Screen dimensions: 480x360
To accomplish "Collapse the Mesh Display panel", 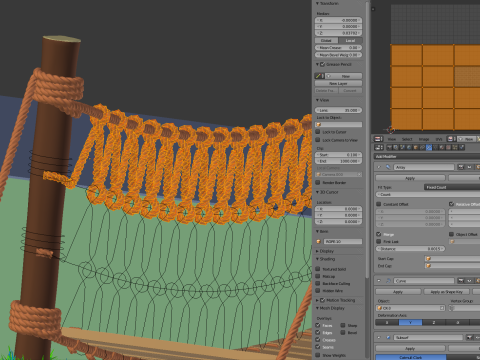I will click(317, 308).
